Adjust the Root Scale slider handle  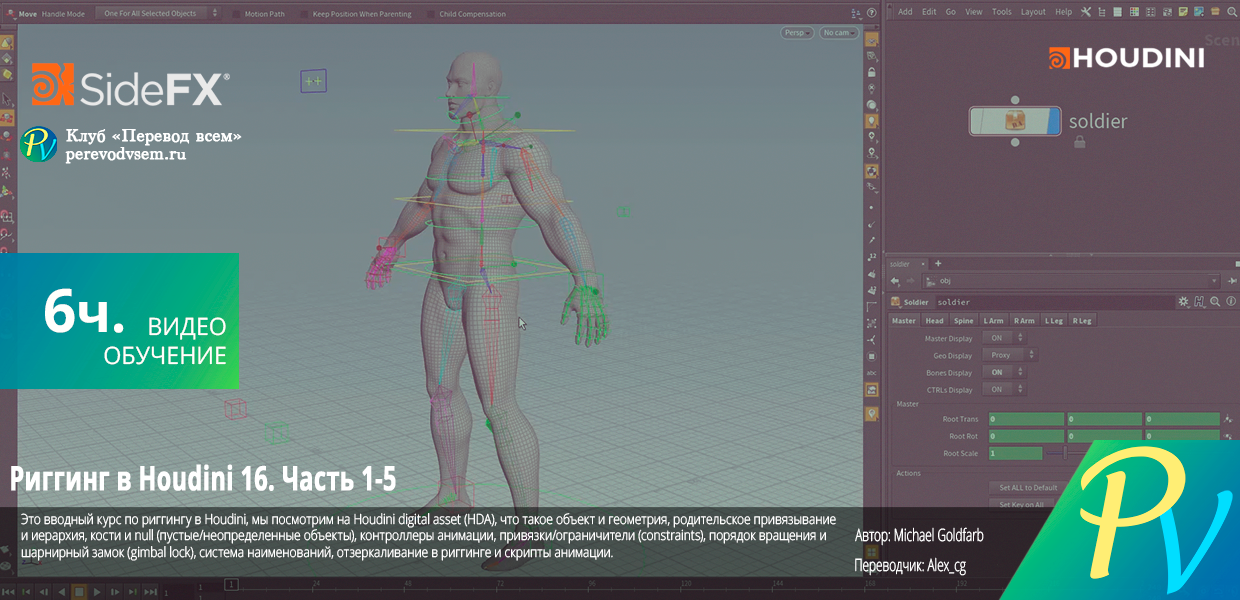pyautogui.click(x=1064, y=453)
